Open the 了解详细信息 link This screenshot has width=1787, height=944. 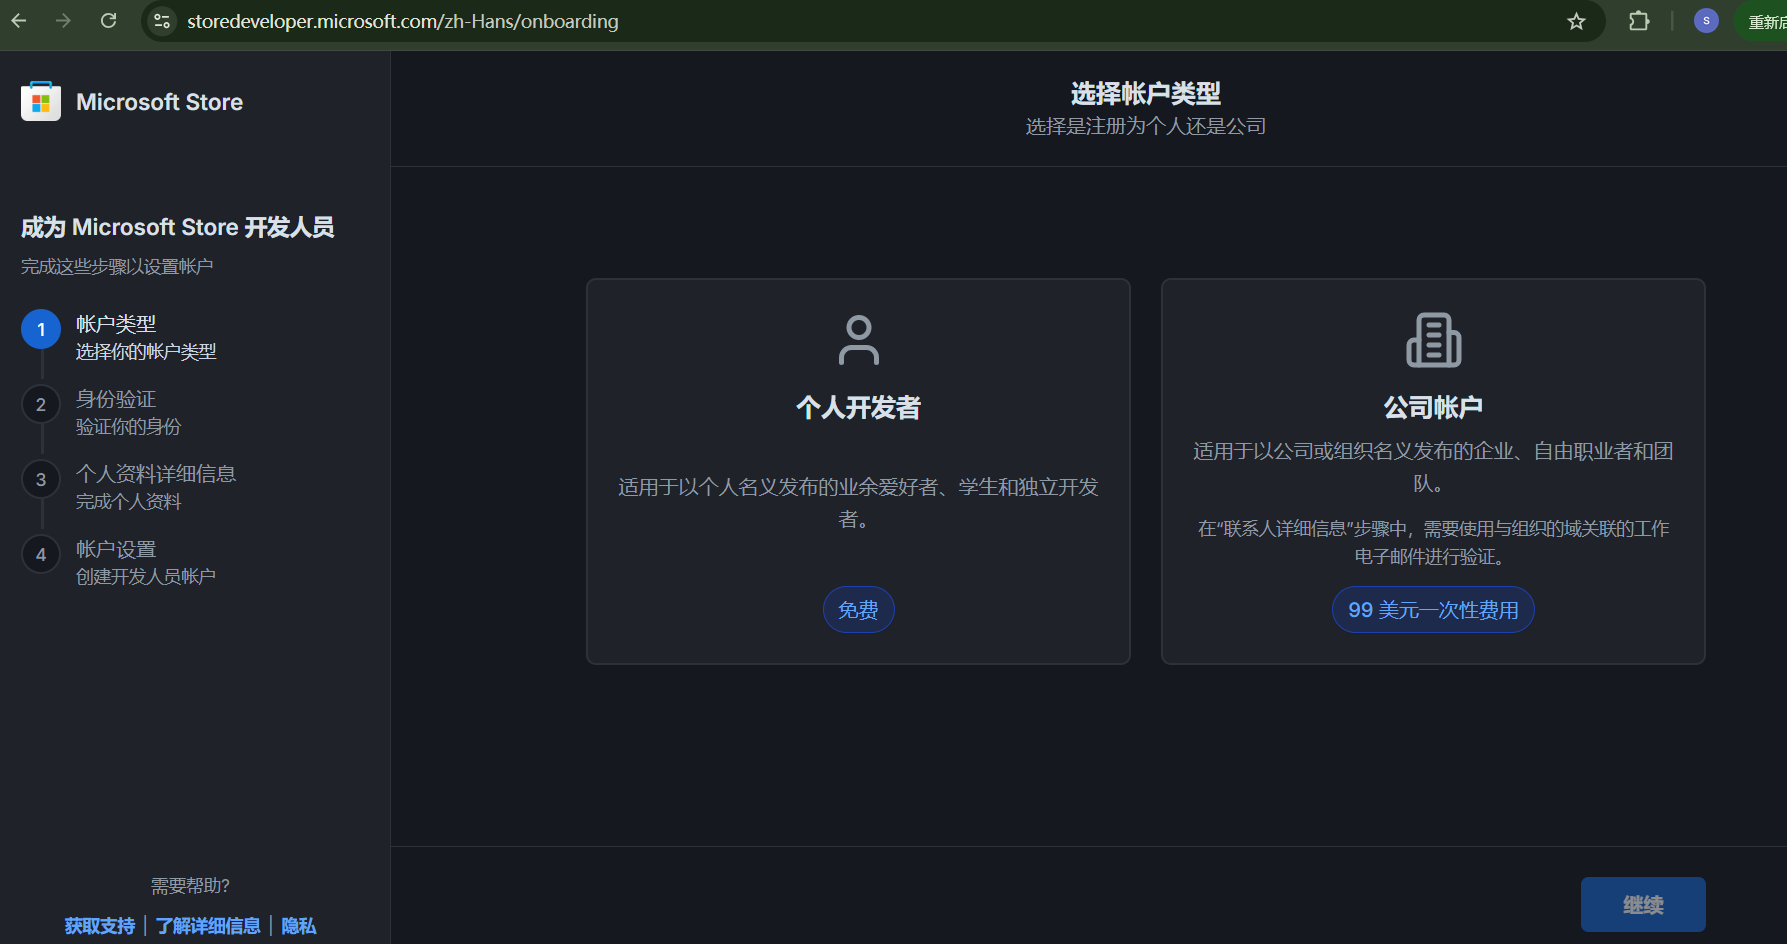(x=208, y=926)
